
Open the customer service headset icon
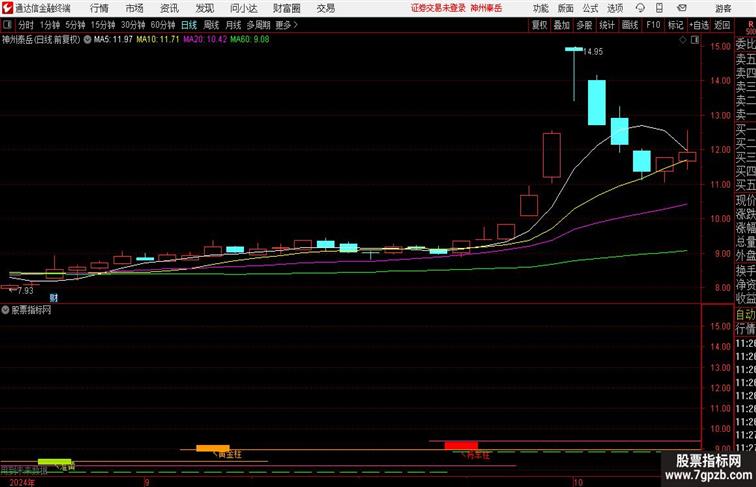[640, 8]
